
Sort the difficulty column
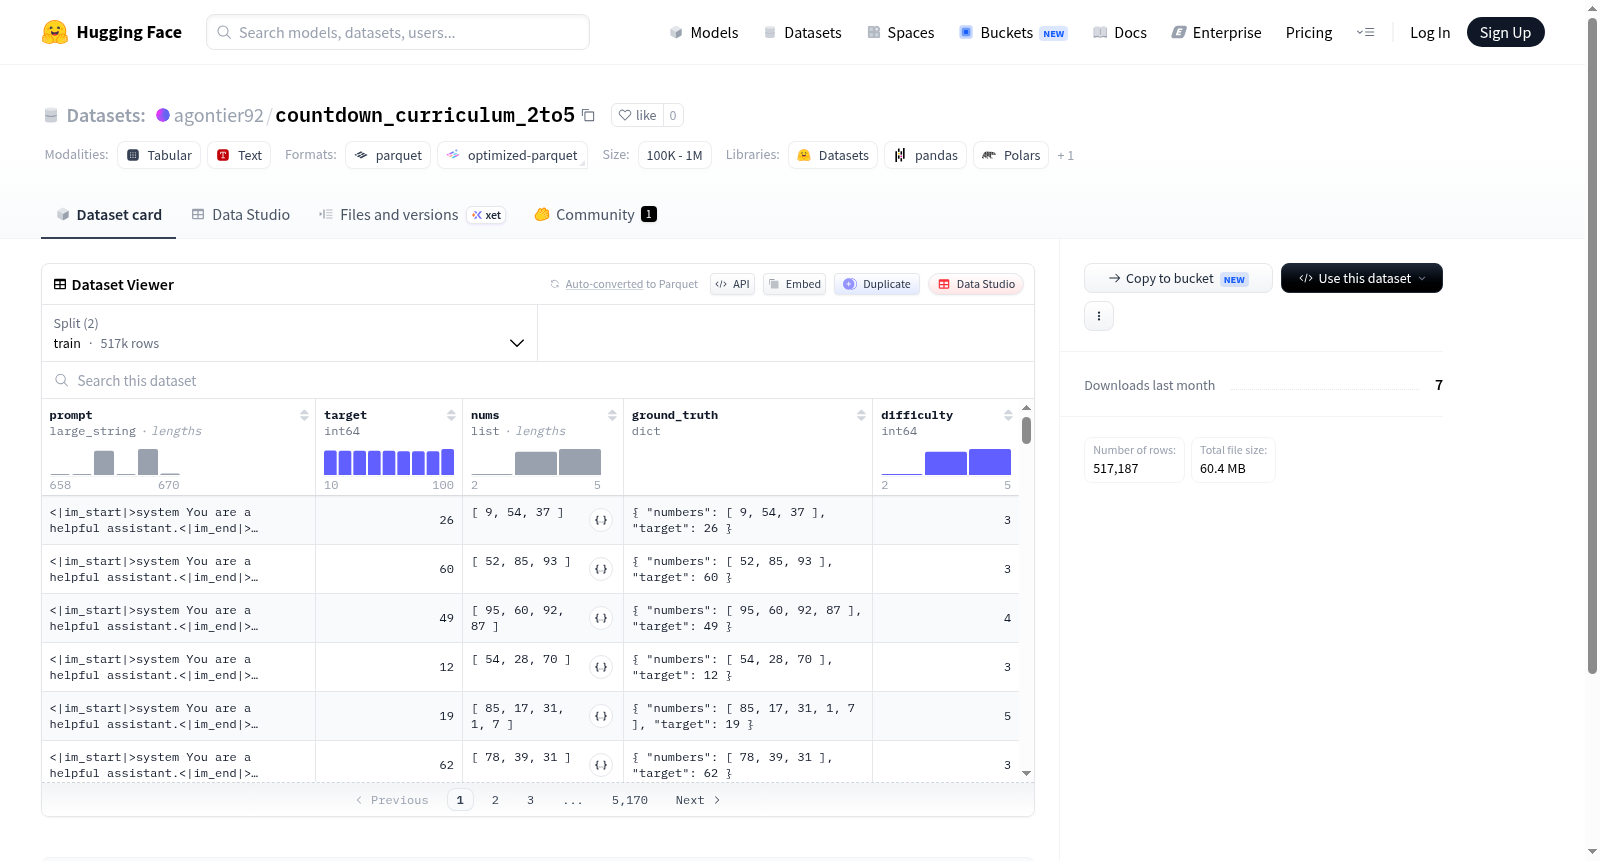1008,415
